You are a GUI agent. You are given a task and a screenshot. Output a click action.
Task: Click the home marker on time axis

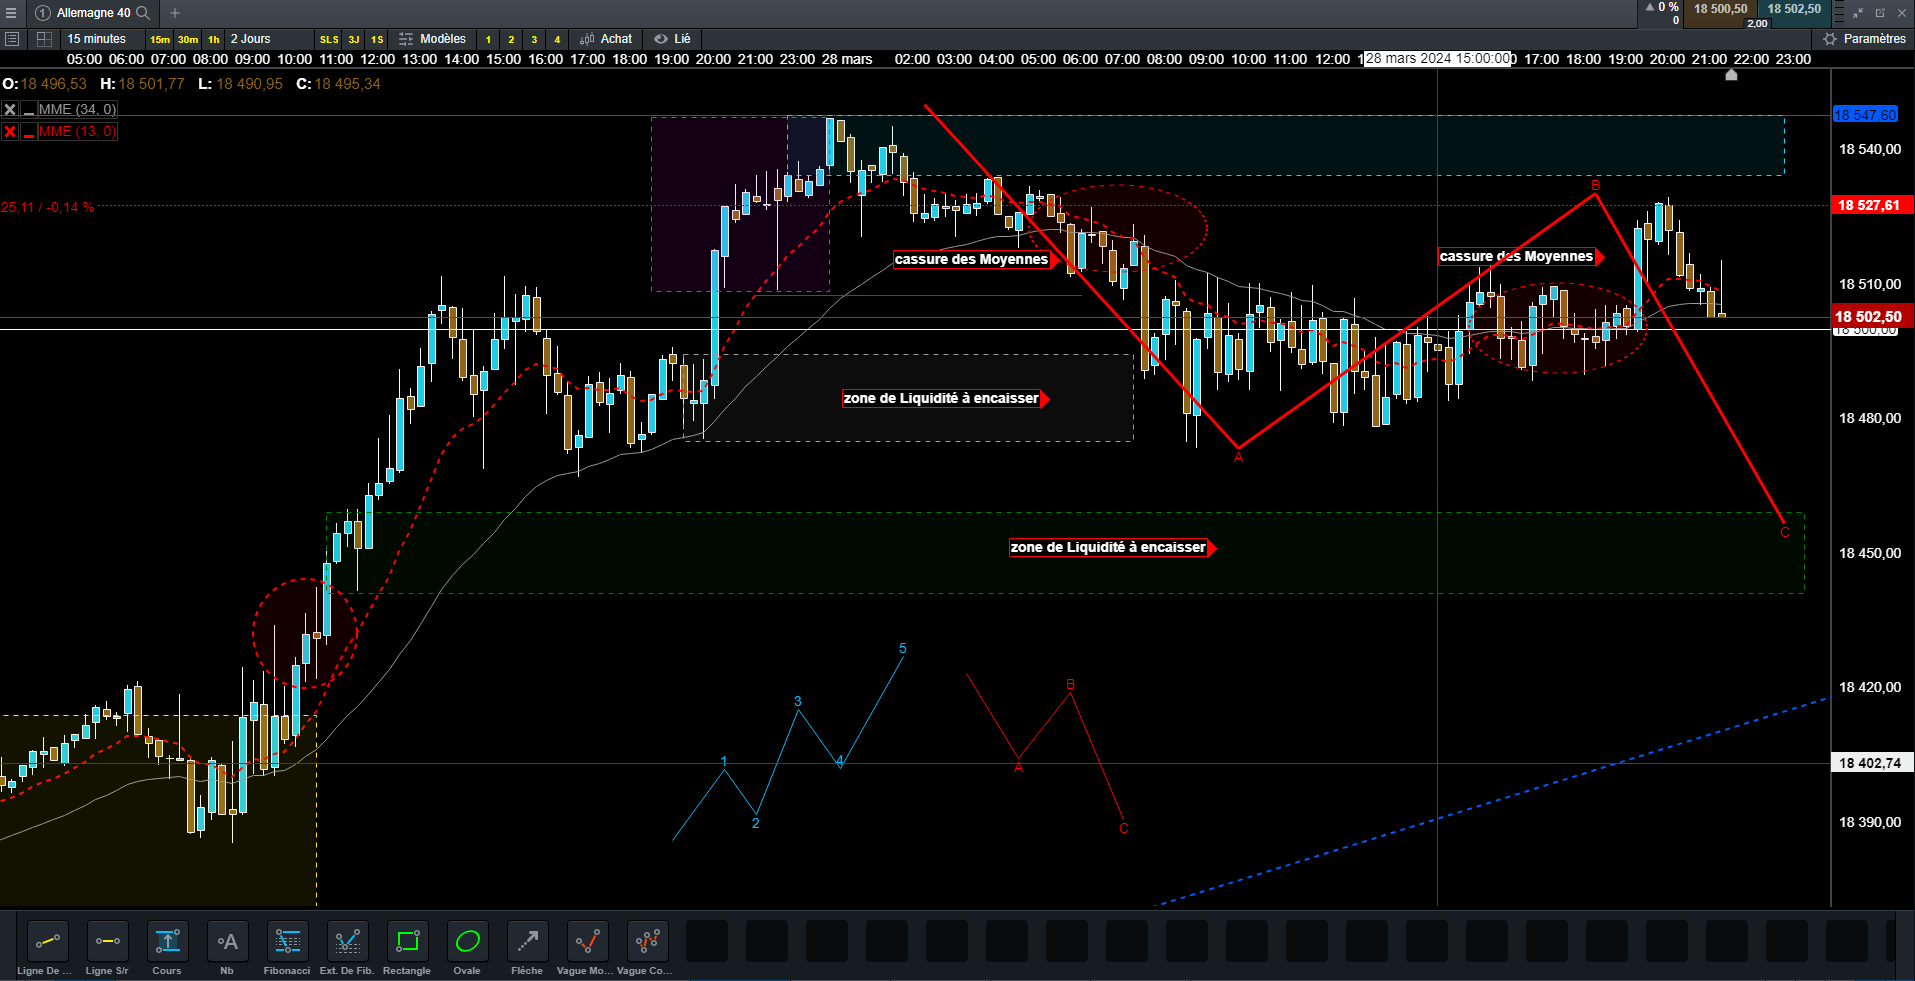(x=1731, y=75)
